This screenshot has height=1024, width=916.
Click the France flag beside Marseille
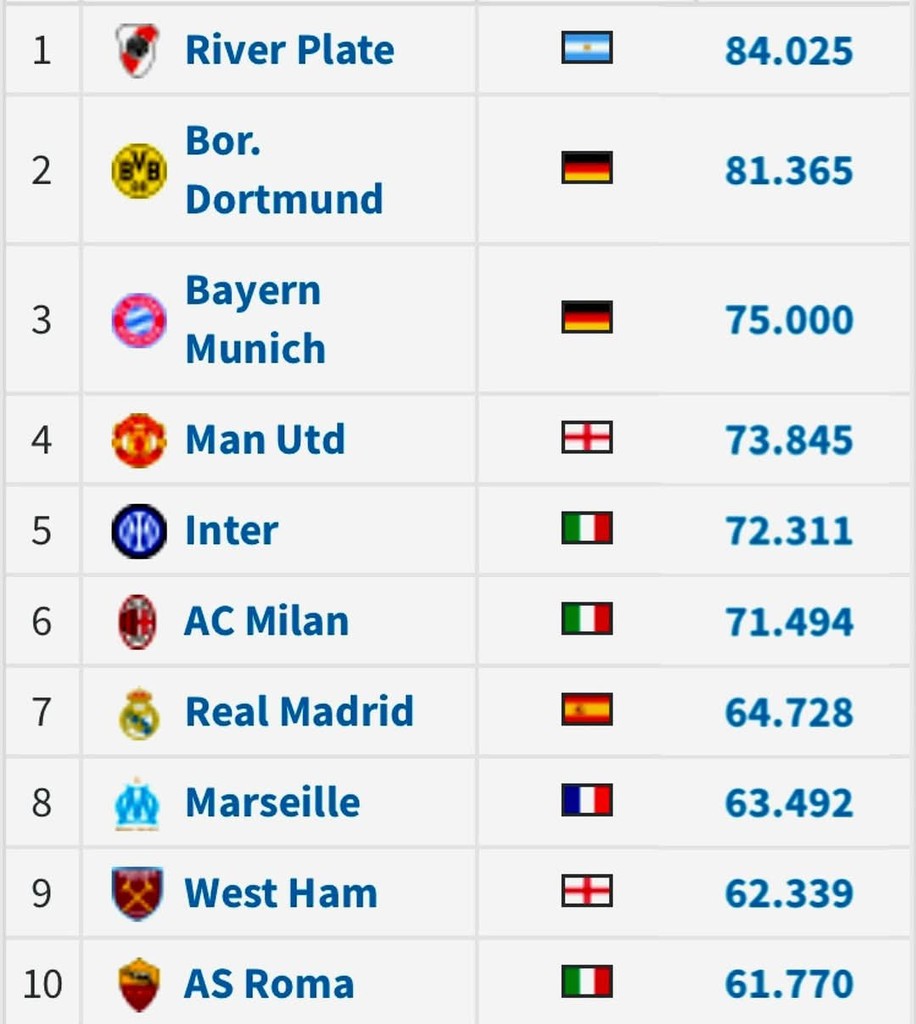coord(587,800)
